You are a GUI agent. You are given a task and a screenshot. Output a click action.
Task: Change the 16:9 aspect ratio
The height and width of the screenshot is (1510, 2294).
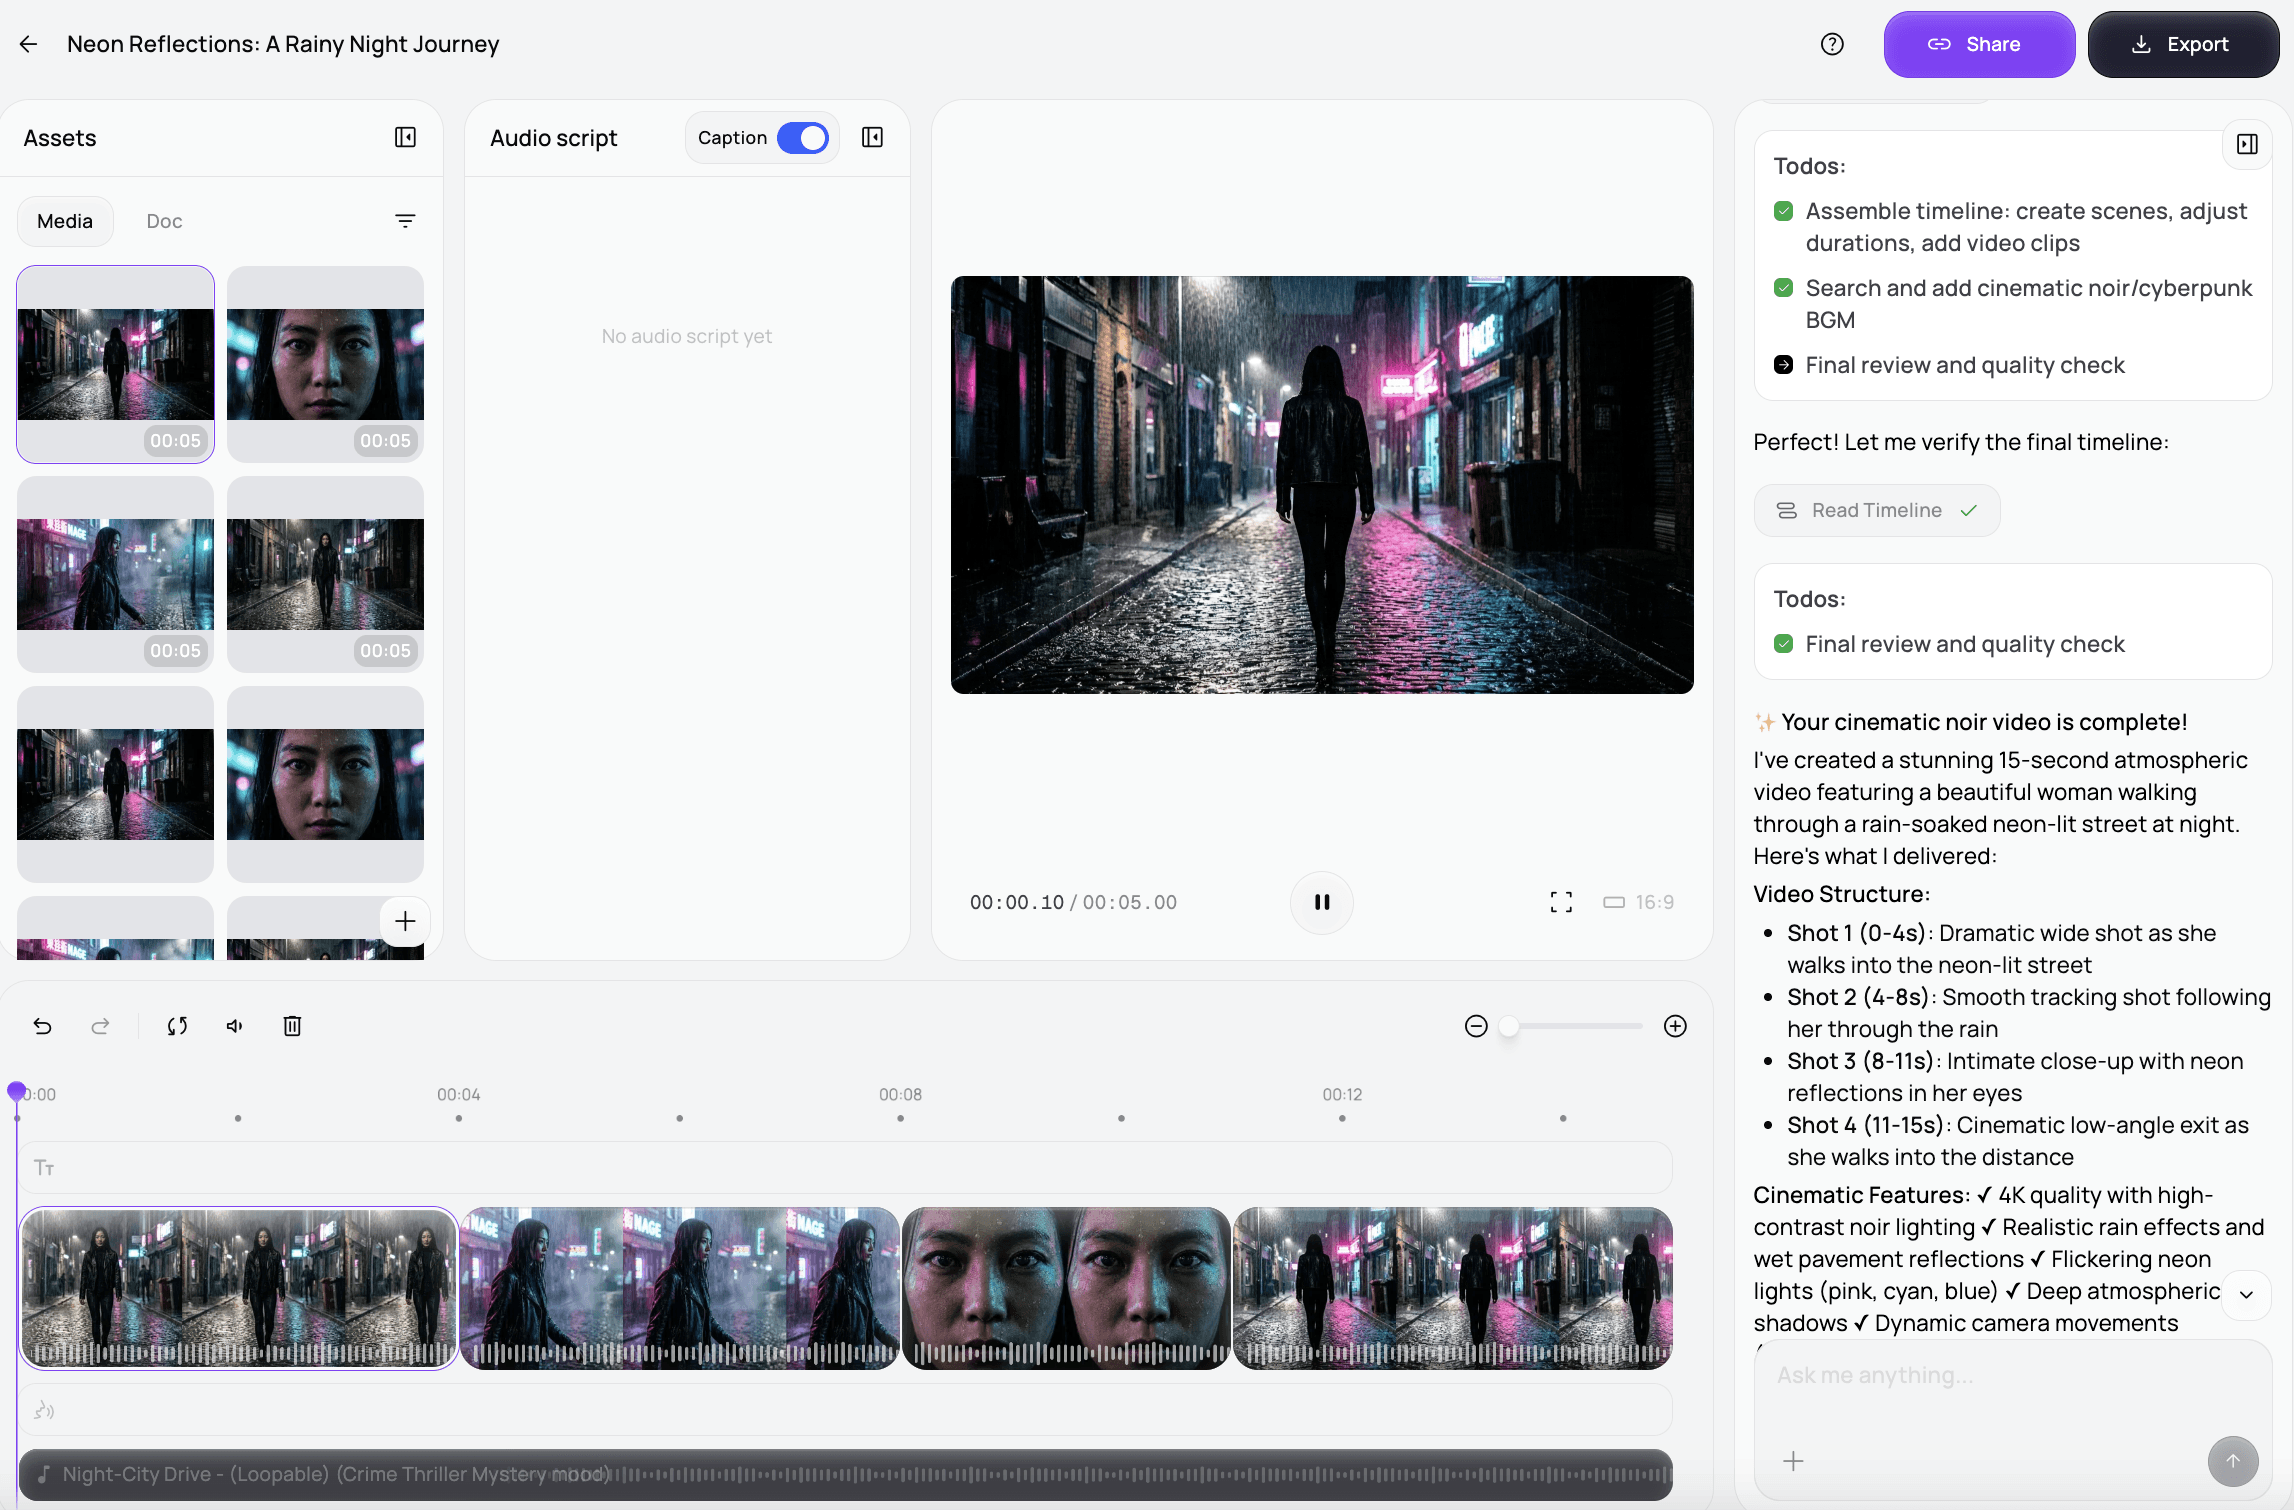click(x=1639, y=902)
